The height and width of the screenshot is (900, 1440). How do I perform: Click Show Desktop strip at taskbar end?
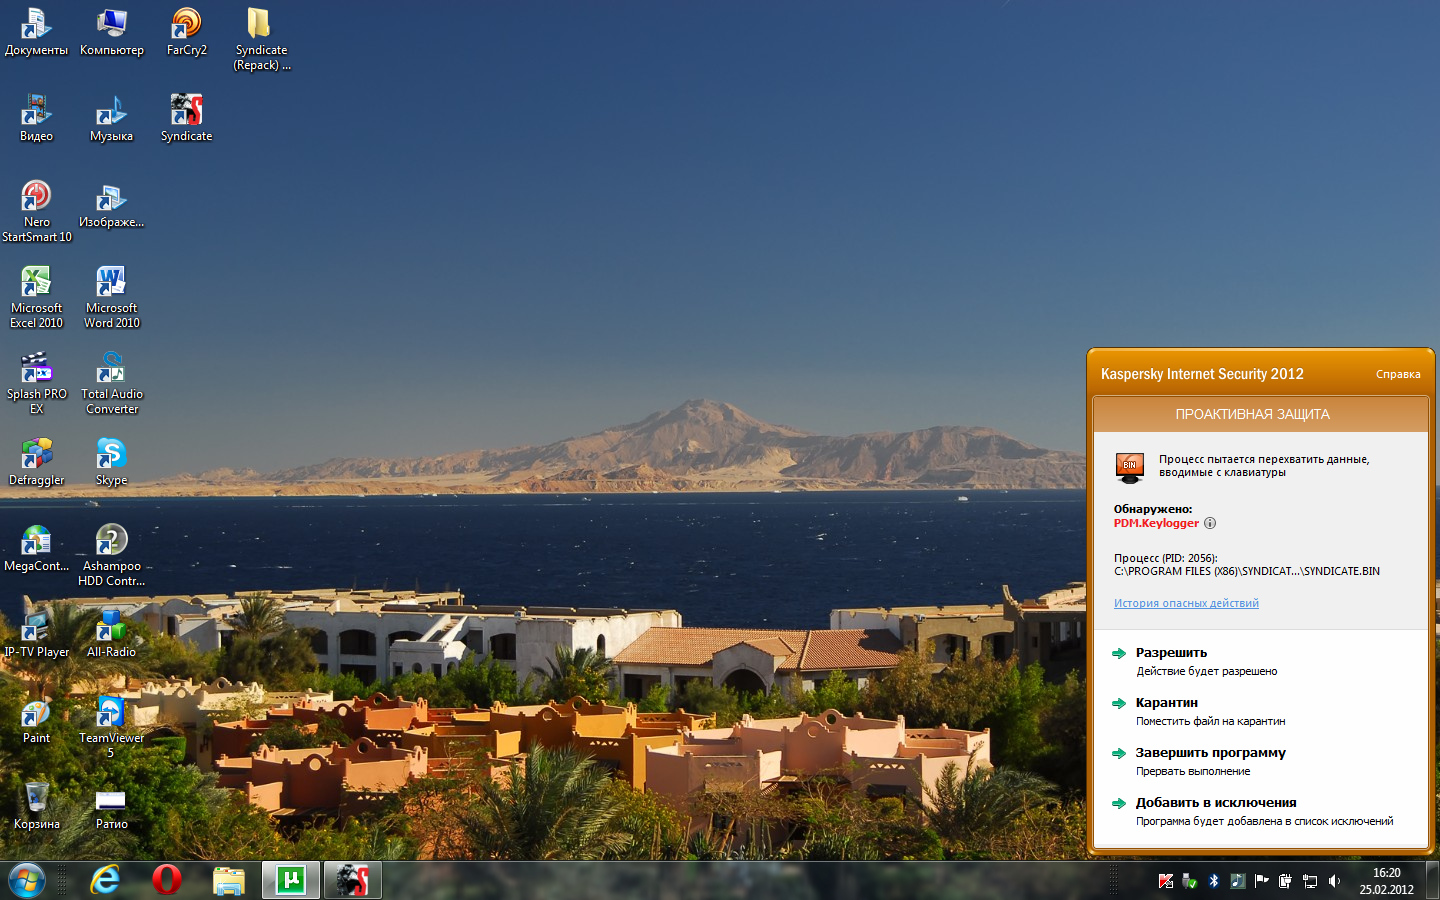pos(1432,881)
